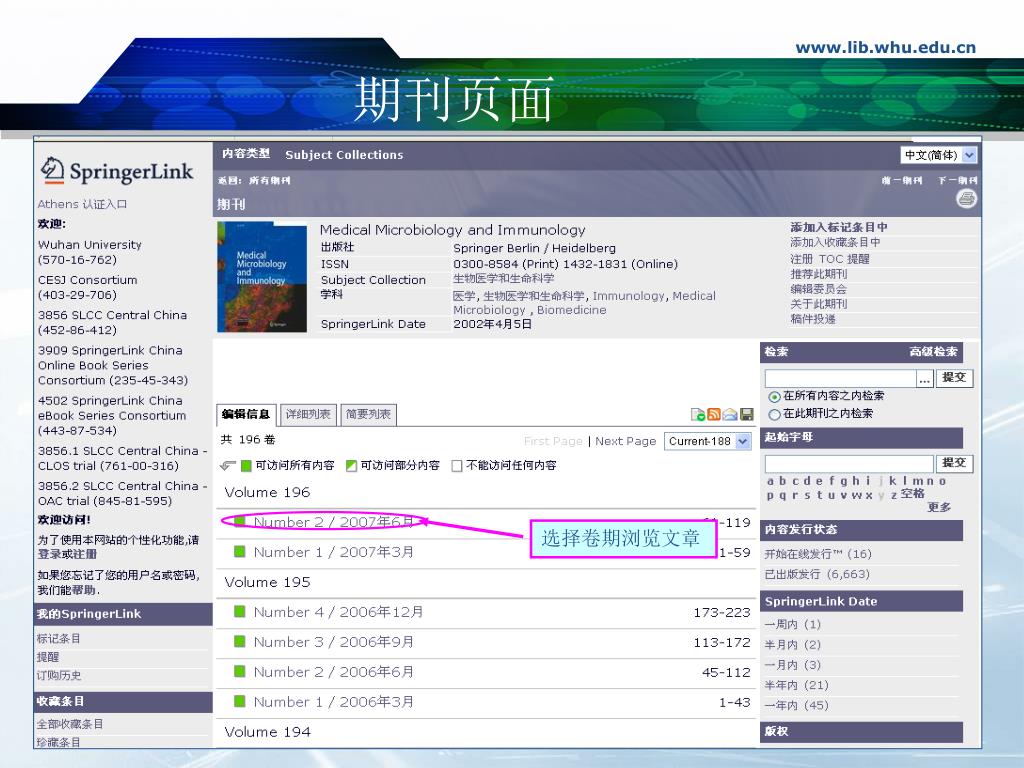The image size is (1024, 768).
Task: Click 编辑委员会 link
Action: click(818, 289)
